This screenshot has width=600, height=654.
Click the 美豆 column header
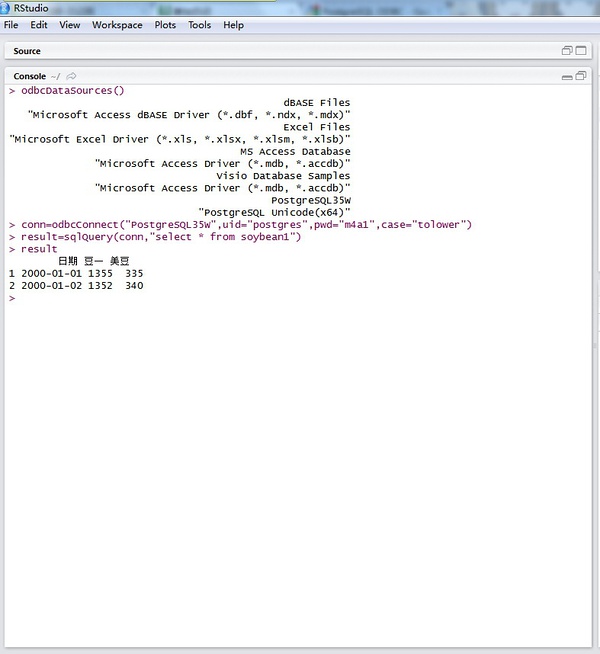[x=120, y=261]
